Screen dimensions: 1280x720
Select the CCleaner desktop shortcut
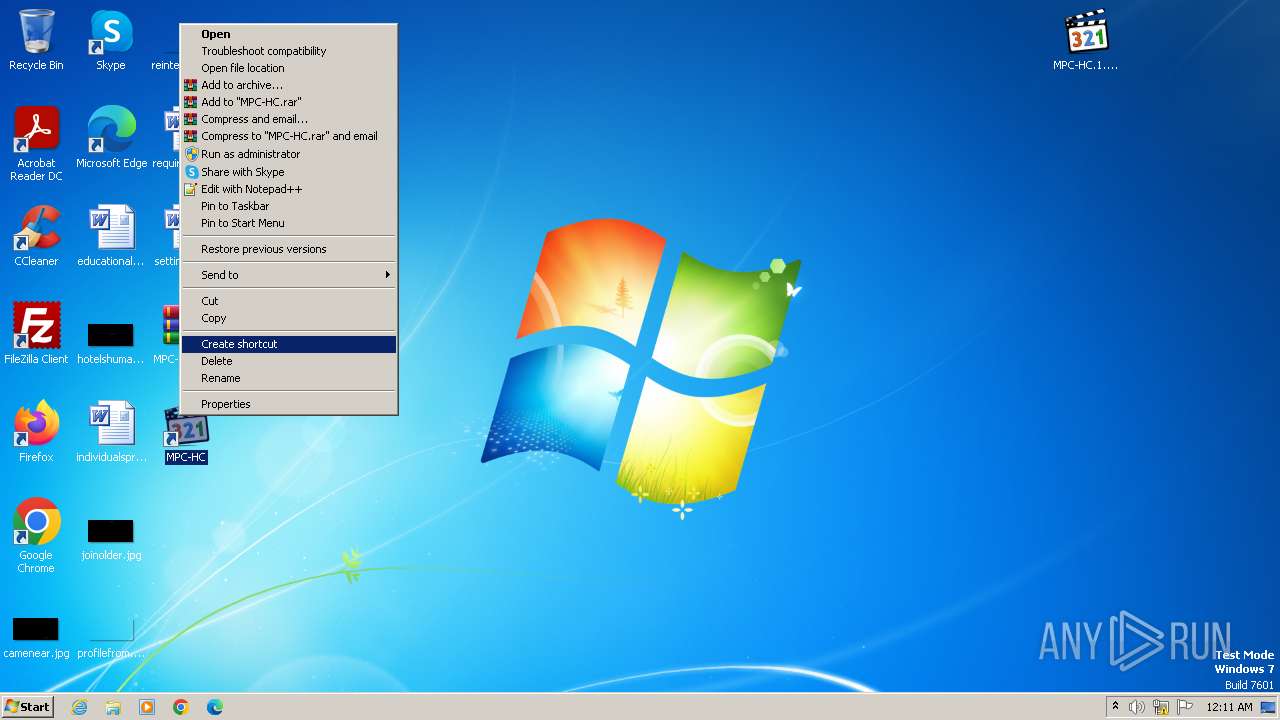tap(36, 236)
